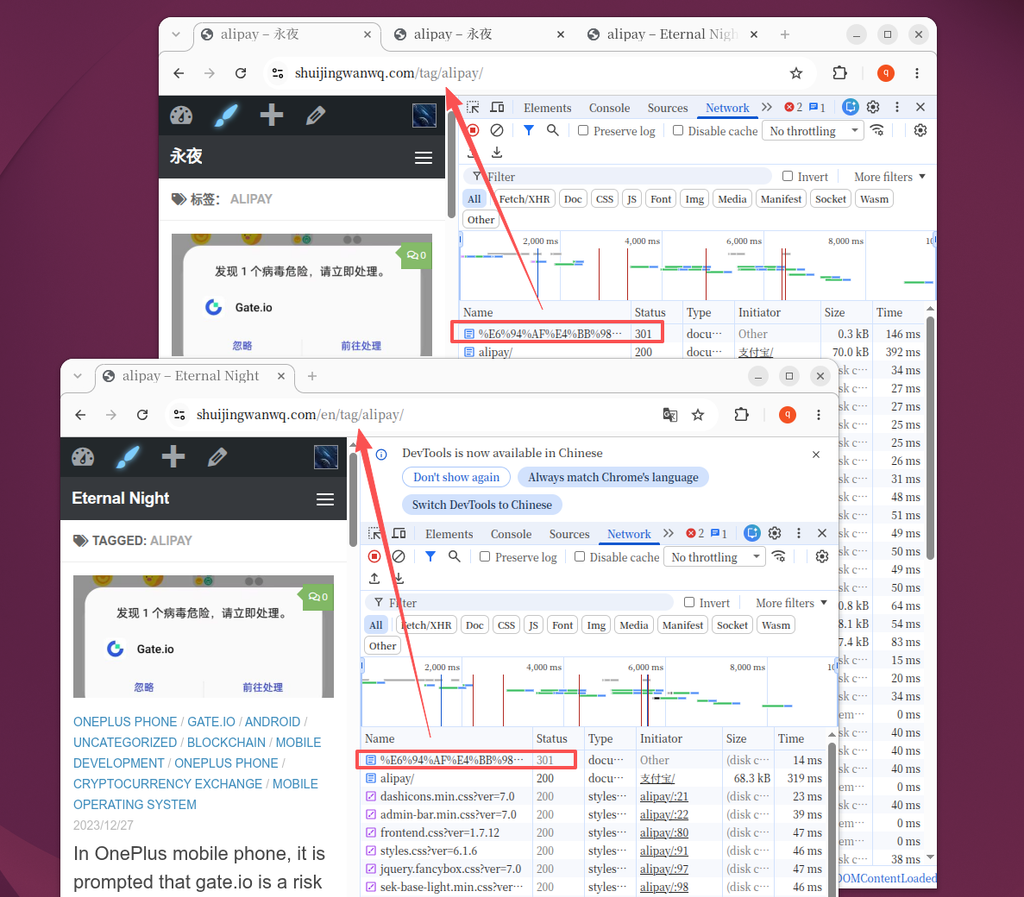Click the New plus icon in the front admin bar
The width and height of the screenshot is (1024, 897).
173,456
